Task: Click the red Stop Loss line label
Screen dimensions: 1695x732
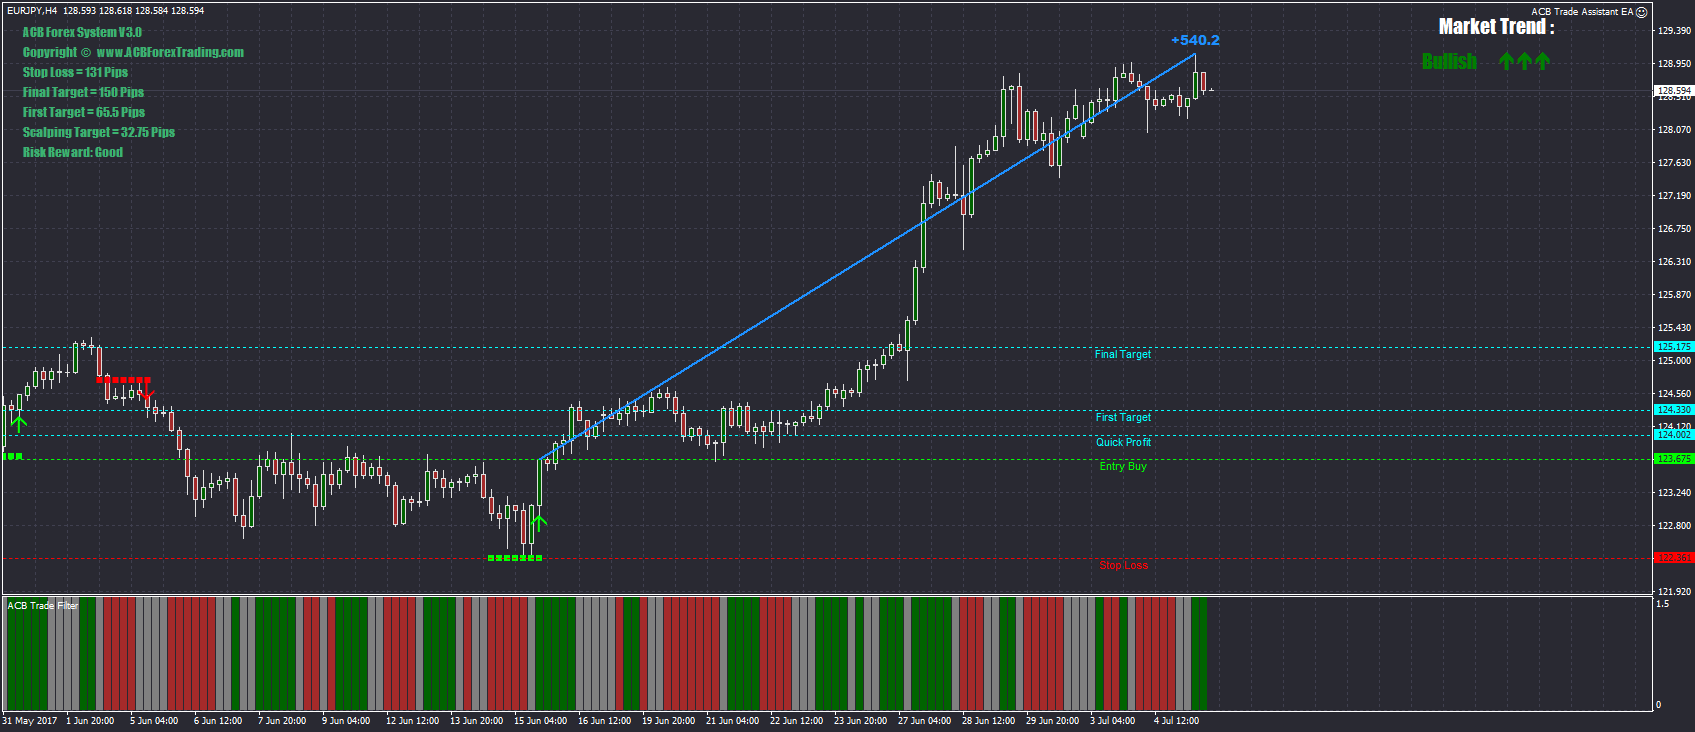Action: coord(1124,565)
